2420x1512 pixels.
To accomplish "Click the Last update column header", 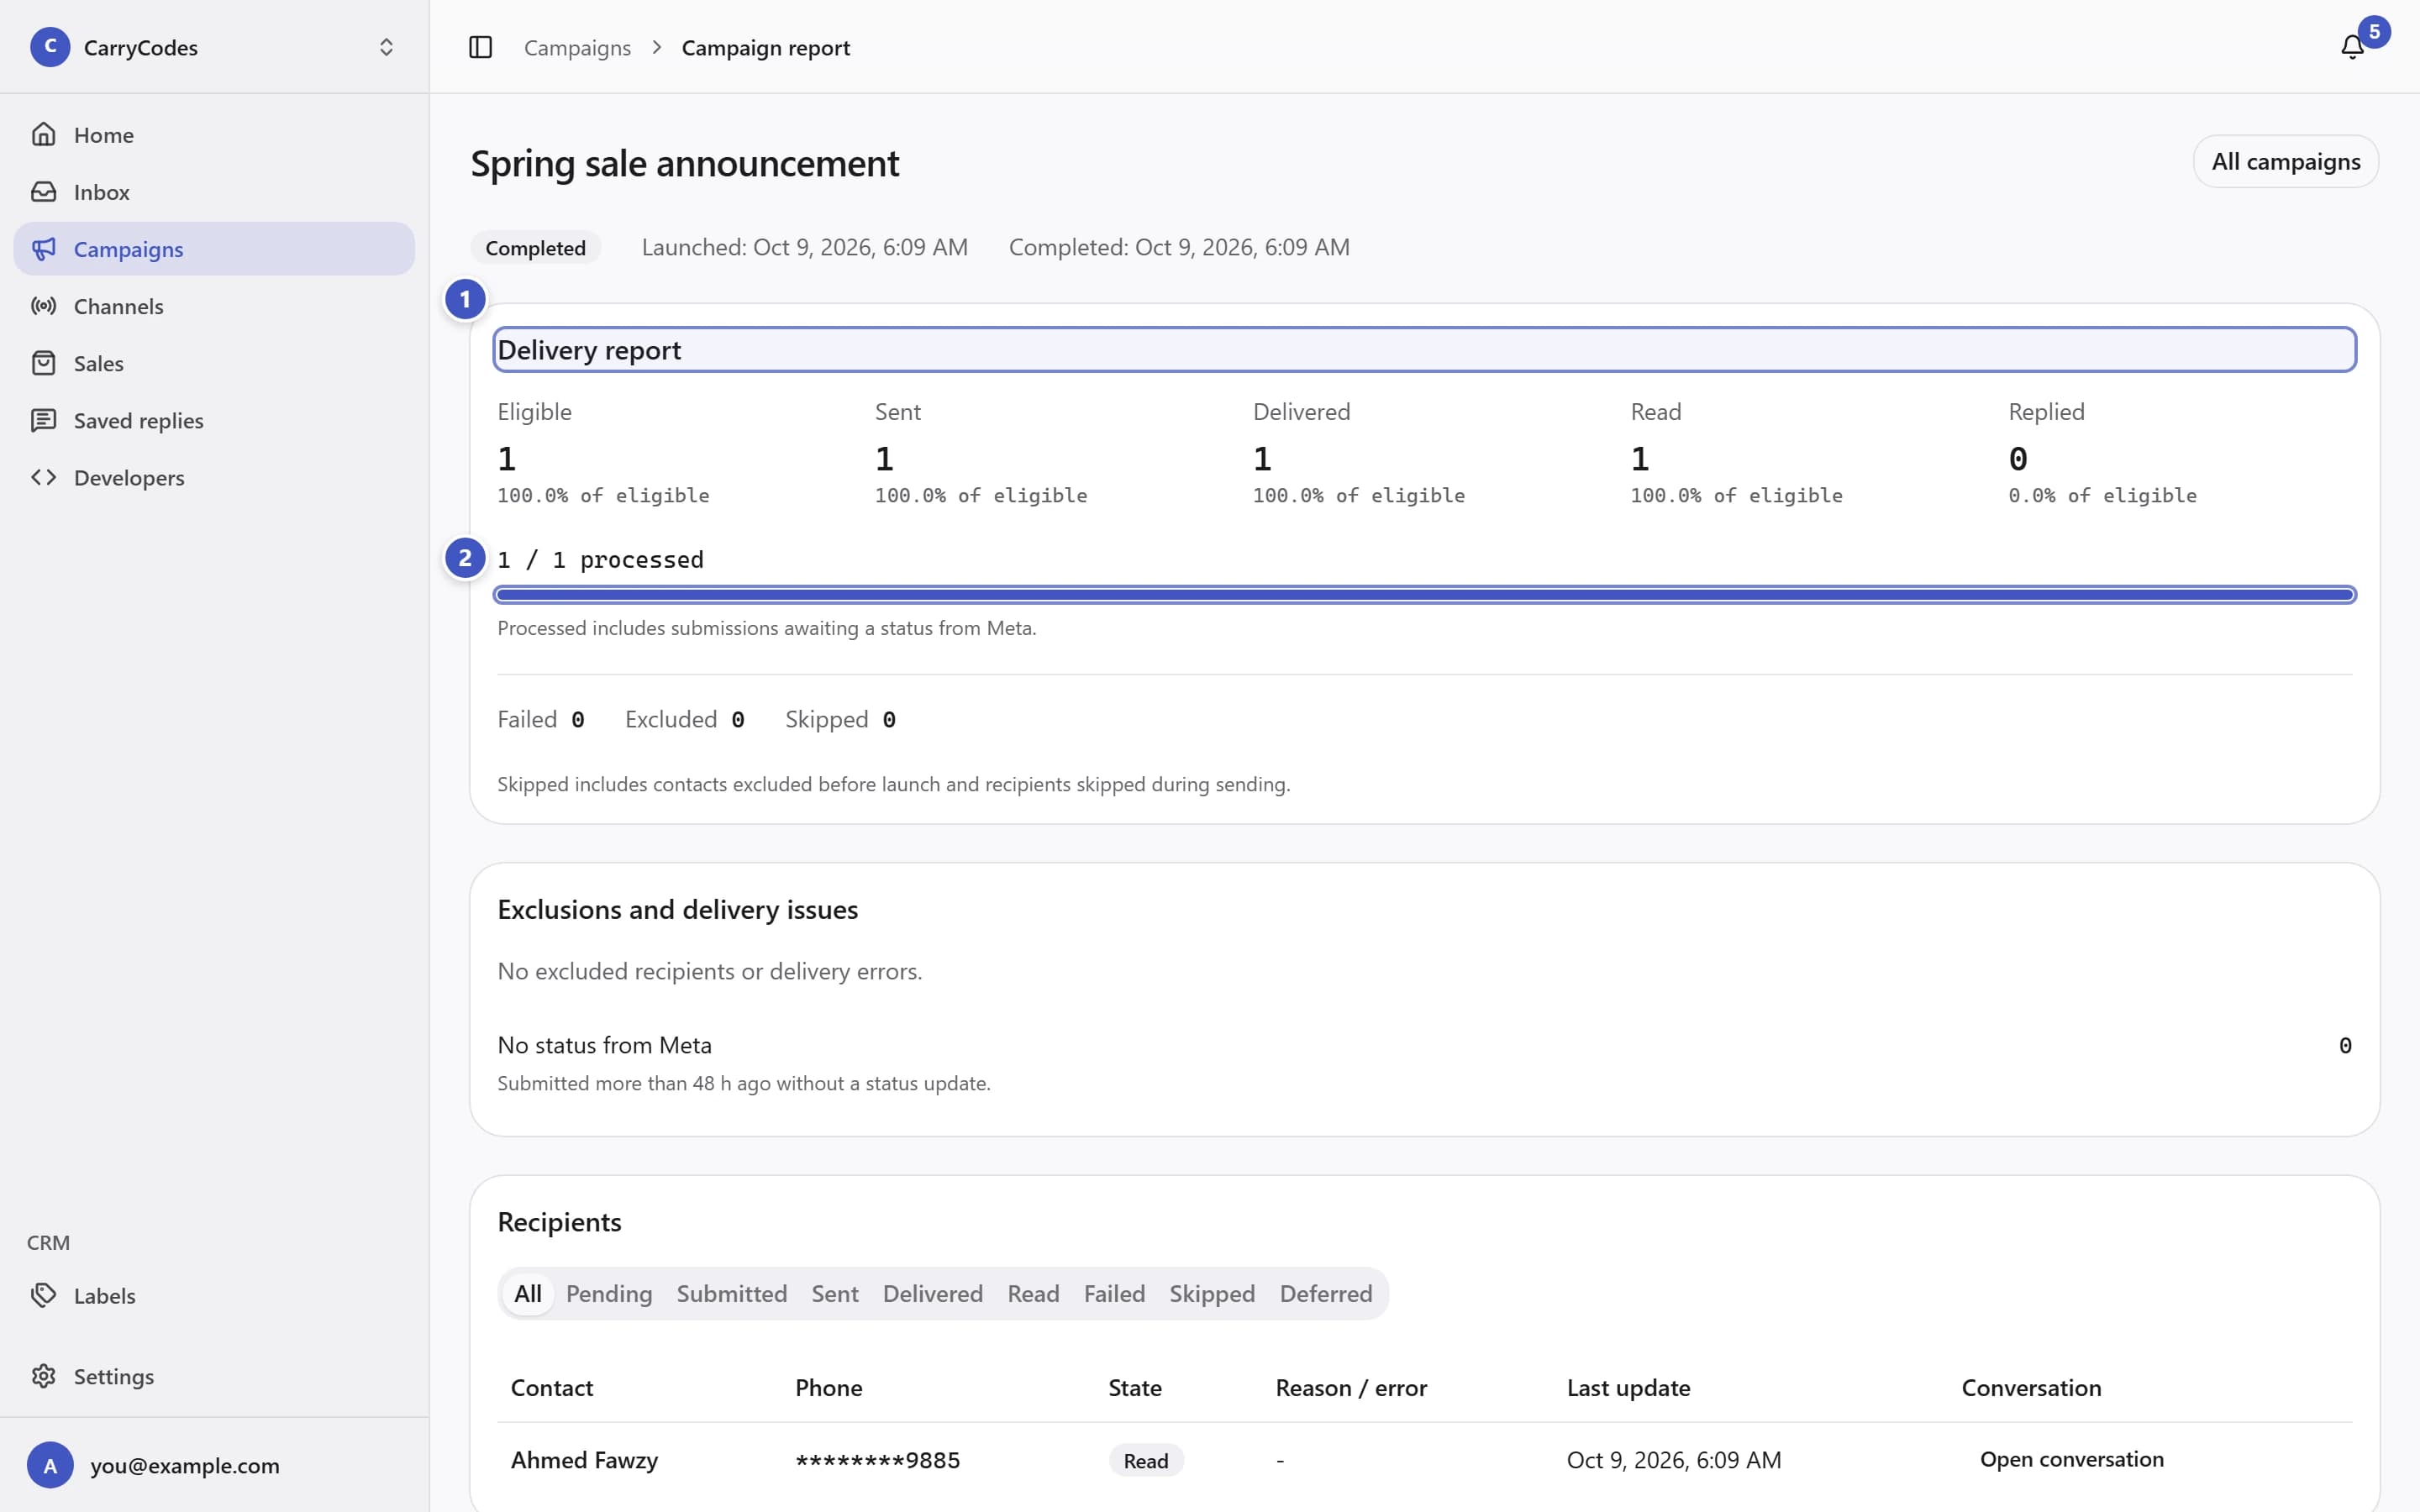I will 1628,1387.
